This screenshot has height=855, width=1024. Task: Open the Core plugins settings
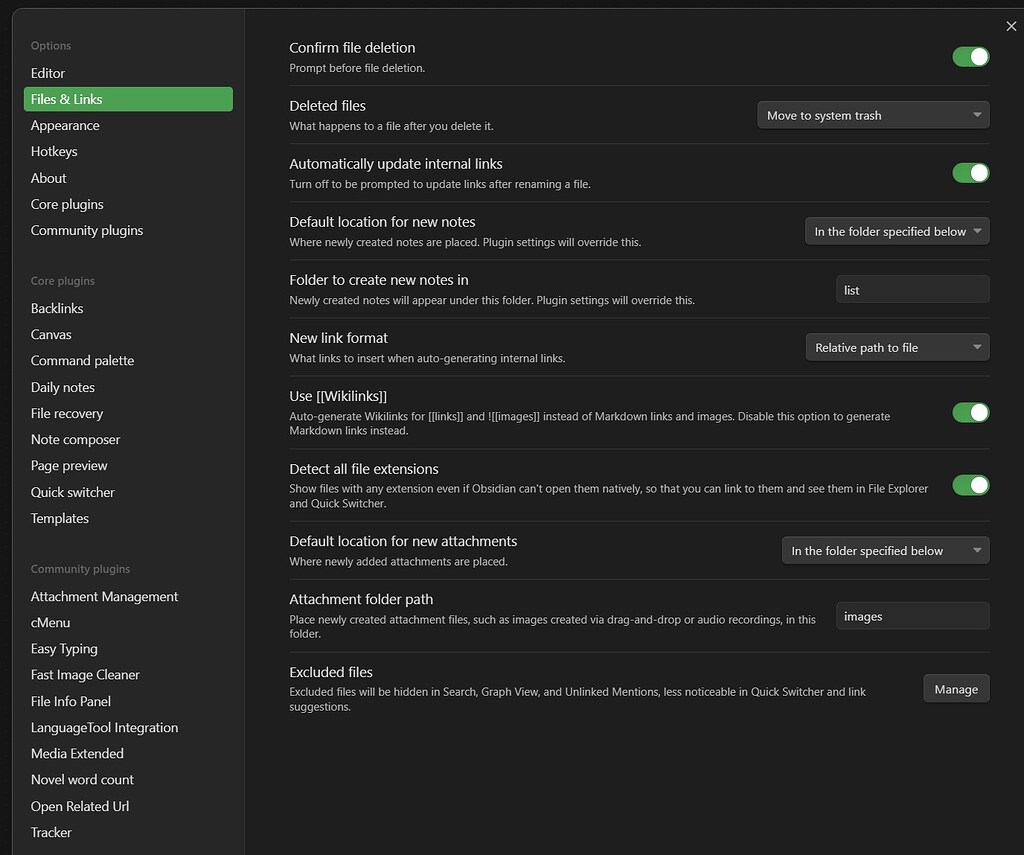[67, 204]
